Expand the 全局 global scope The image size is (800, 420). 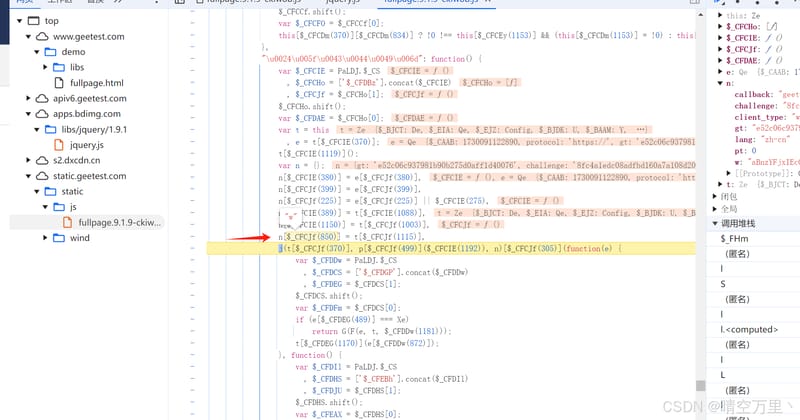715,209
